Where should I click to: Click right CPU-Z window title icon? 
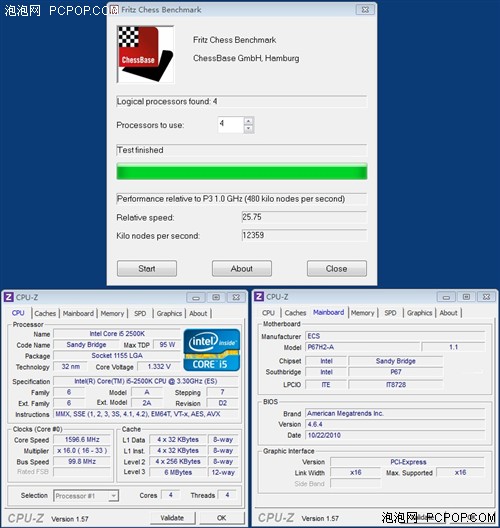tap(259, 297)
